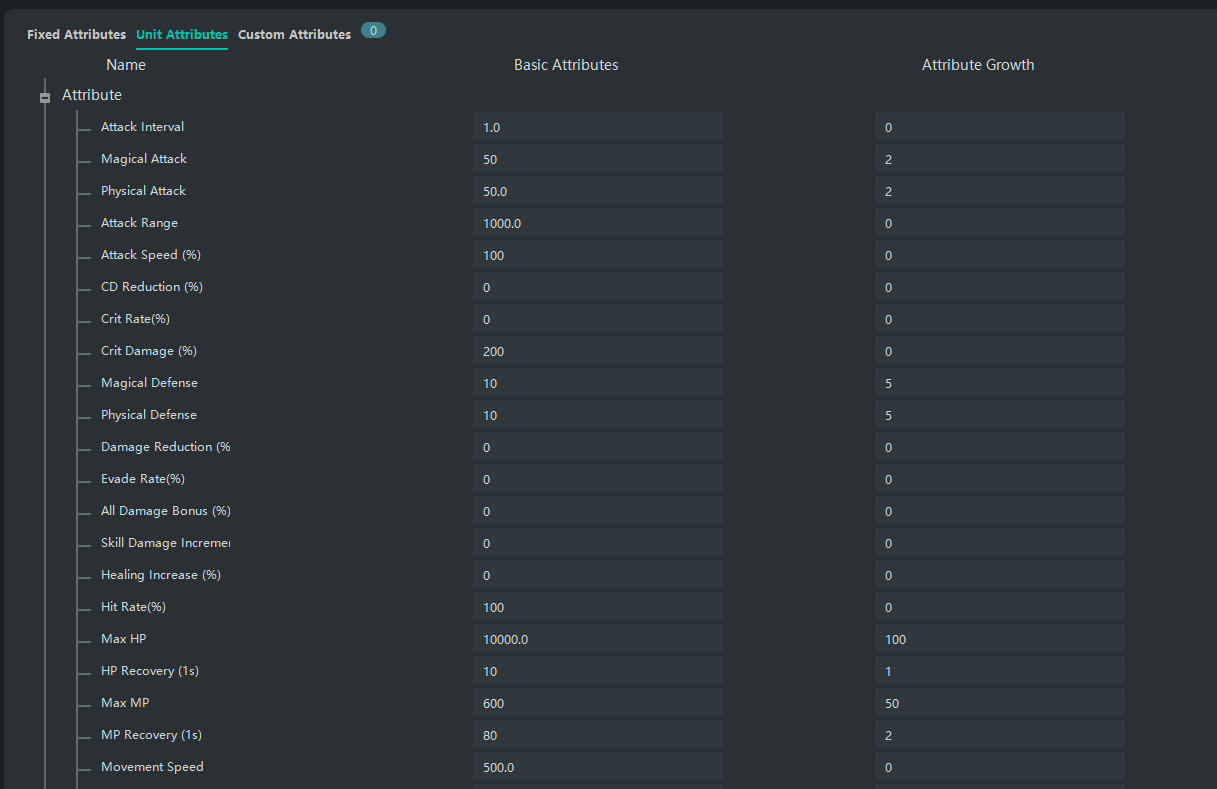Image resolution: width=1217 pixels, height=789 pixels.
Task: Select the Evade Rate(%) tree item
Action: pyautogui.click(x=143, y=479)
